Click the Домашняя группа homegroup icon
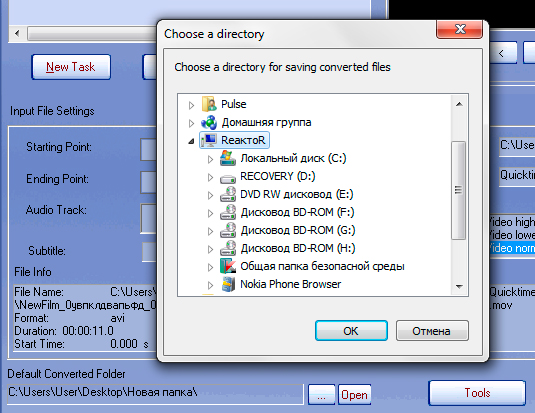The width and height of the screenshot is (535, 413). [x=209, y=122]
